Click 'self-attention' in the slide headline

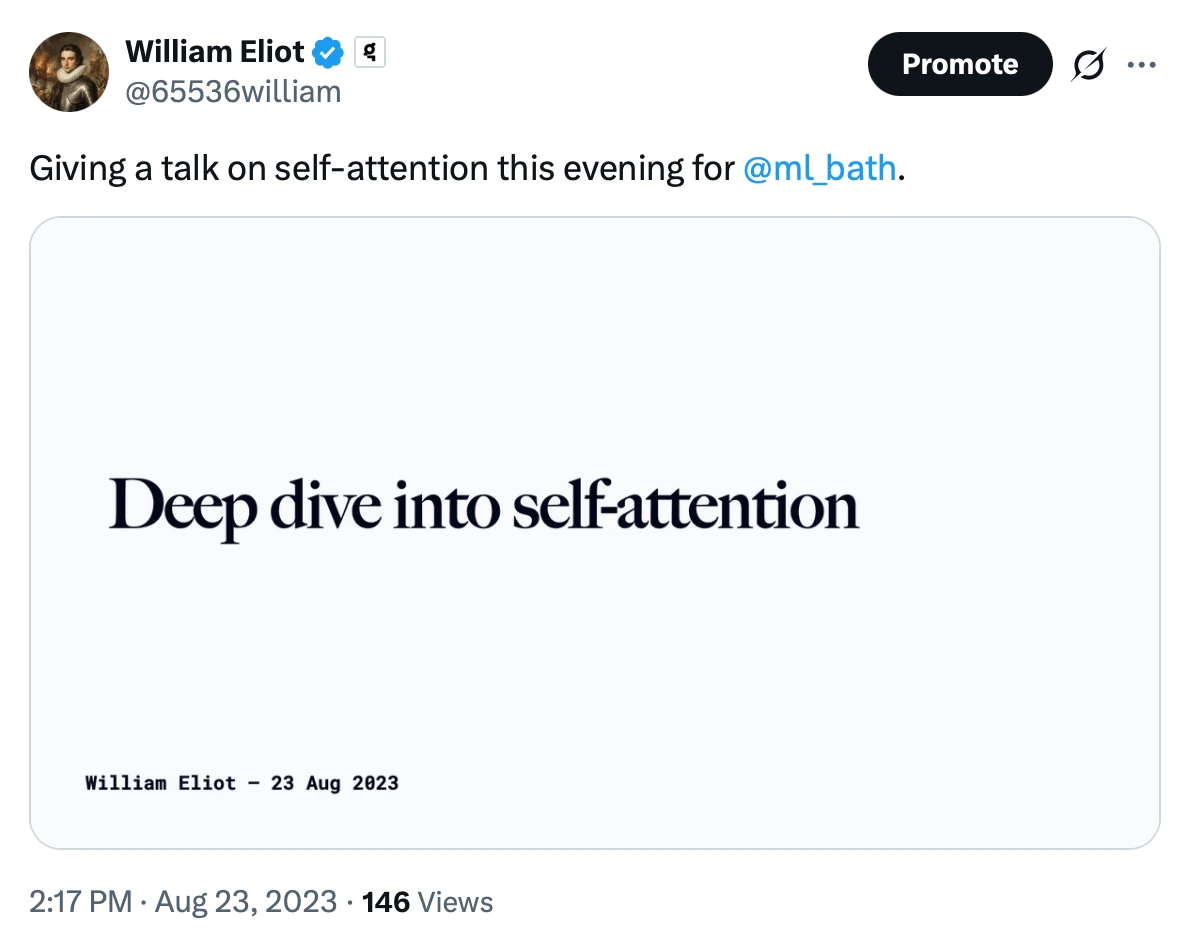pos(685,506)
